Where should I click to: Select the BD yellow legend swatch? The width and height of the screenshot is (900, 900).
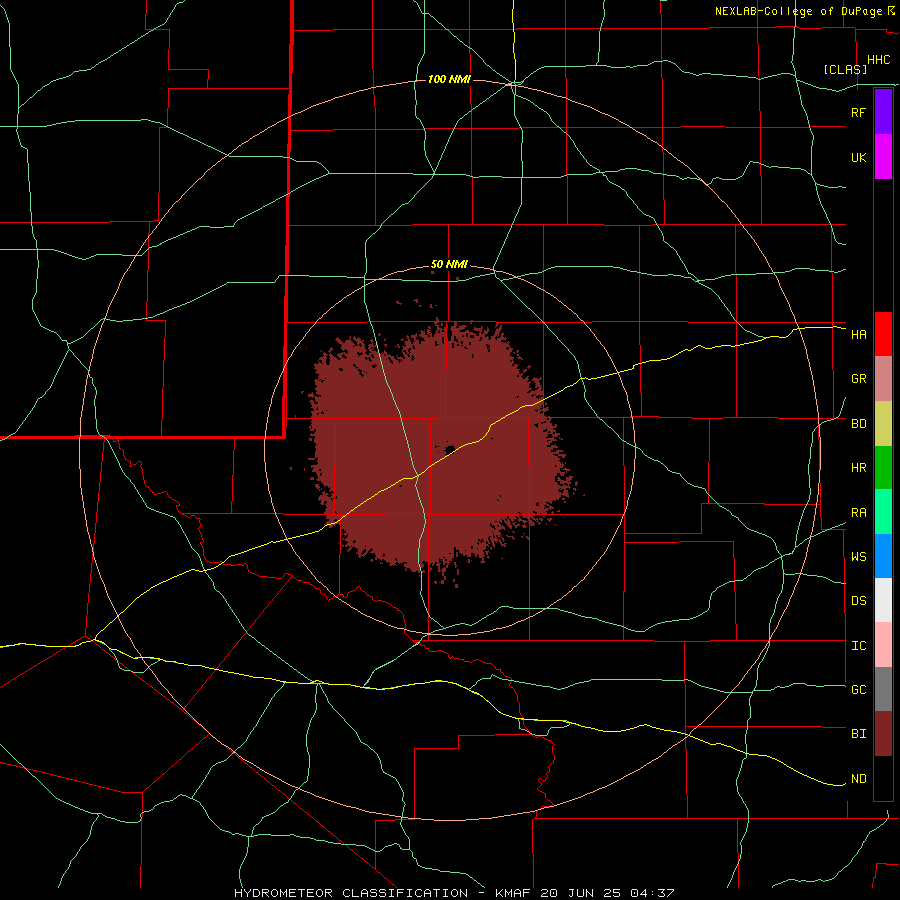point(883,424)
